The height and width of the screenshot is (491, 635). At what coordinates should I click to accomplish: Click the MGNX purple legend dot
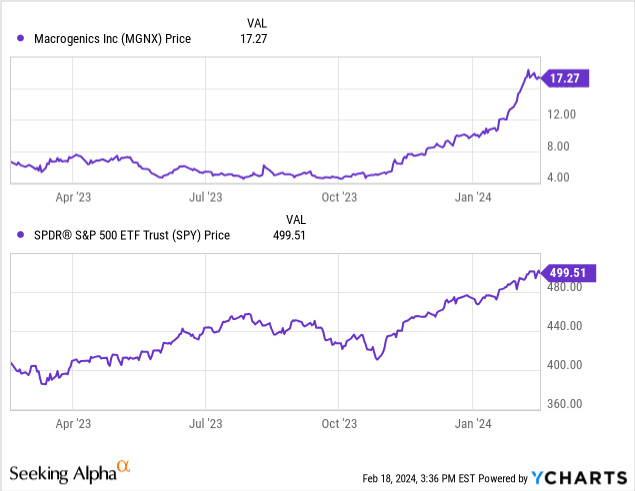tap(22, 39)
